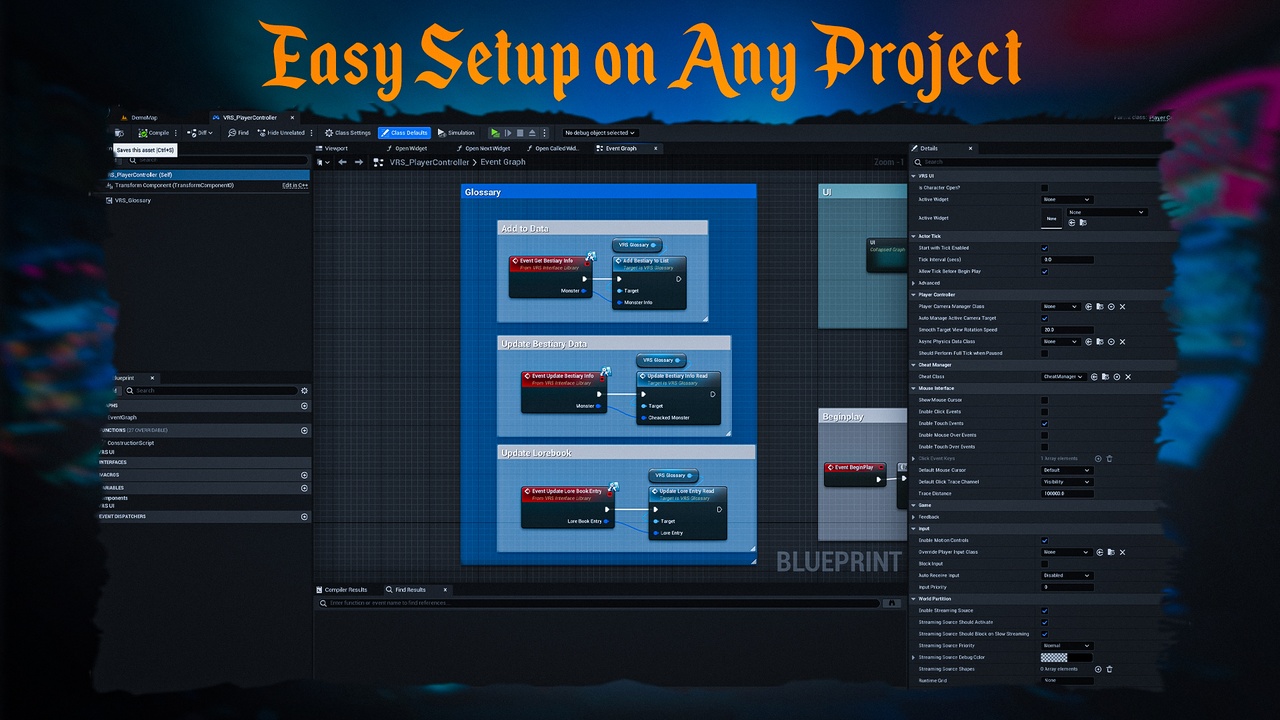The width and height of the screenshot is (1280, 720).
Task: Click the Find Results search input field
Action: coord(602,603)
